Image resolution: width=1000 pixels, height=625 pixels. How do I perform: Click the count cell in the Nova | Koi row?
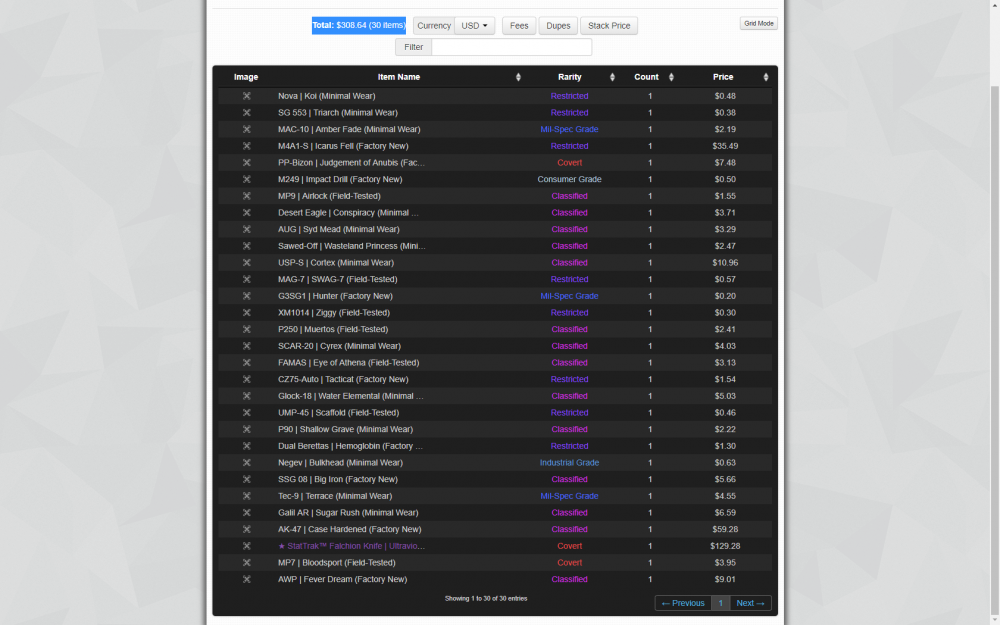[650, 96]
